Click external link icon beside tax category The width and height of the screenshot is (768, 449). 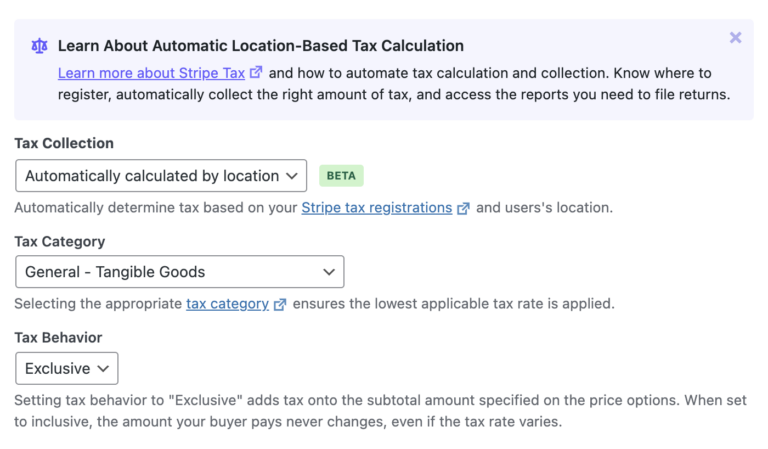(280, 305)
